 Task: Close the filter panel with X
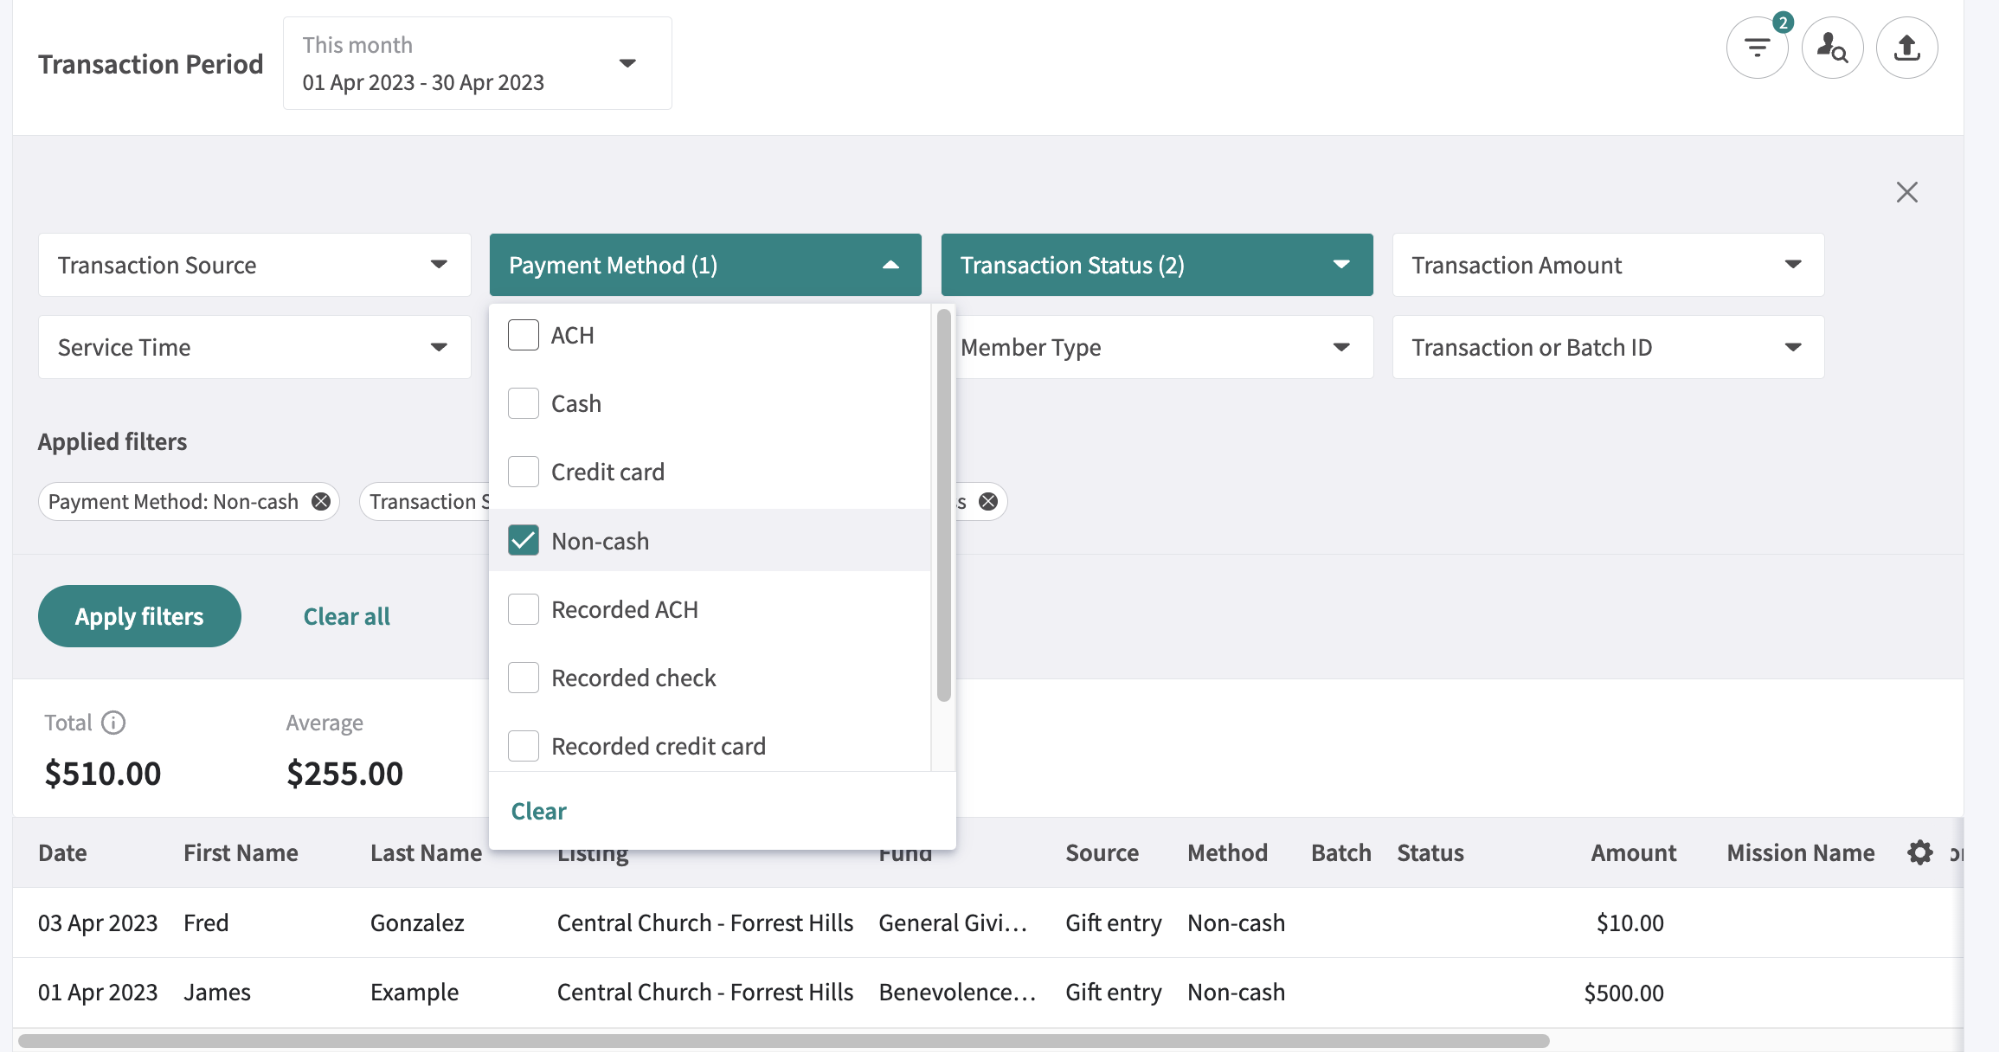tap(1906, 192)
